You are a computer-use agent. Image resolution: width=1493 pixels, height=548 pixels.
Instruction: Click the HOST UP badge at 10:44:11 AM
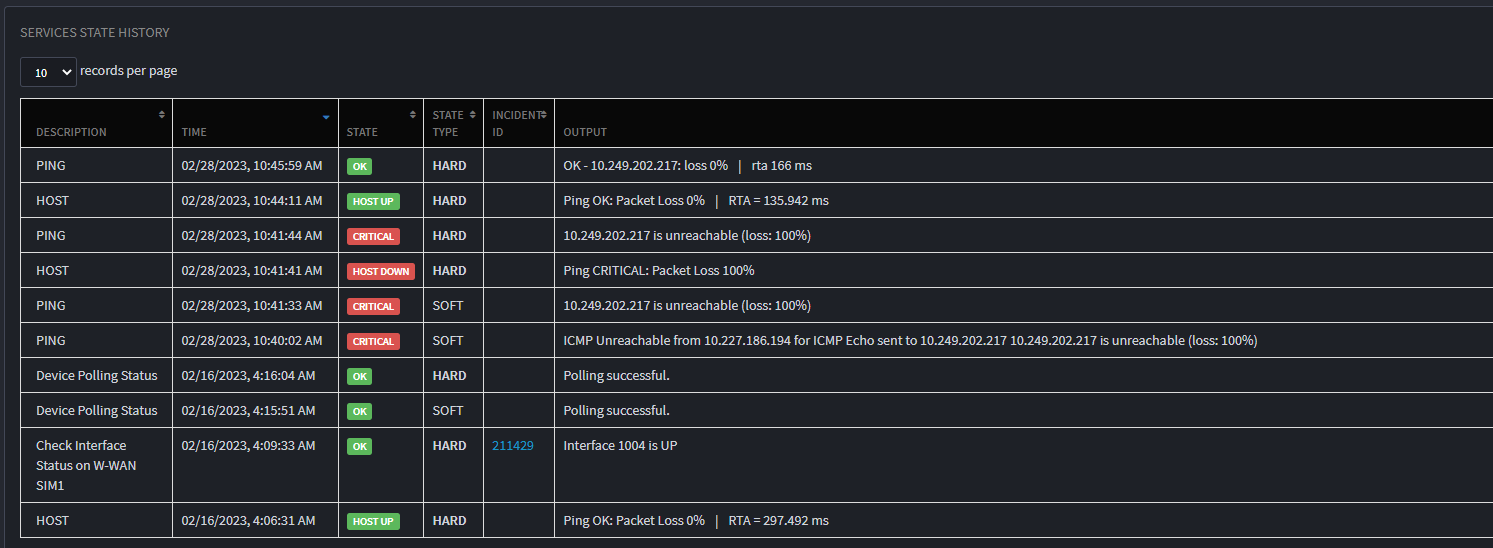(x=373, y=201)
